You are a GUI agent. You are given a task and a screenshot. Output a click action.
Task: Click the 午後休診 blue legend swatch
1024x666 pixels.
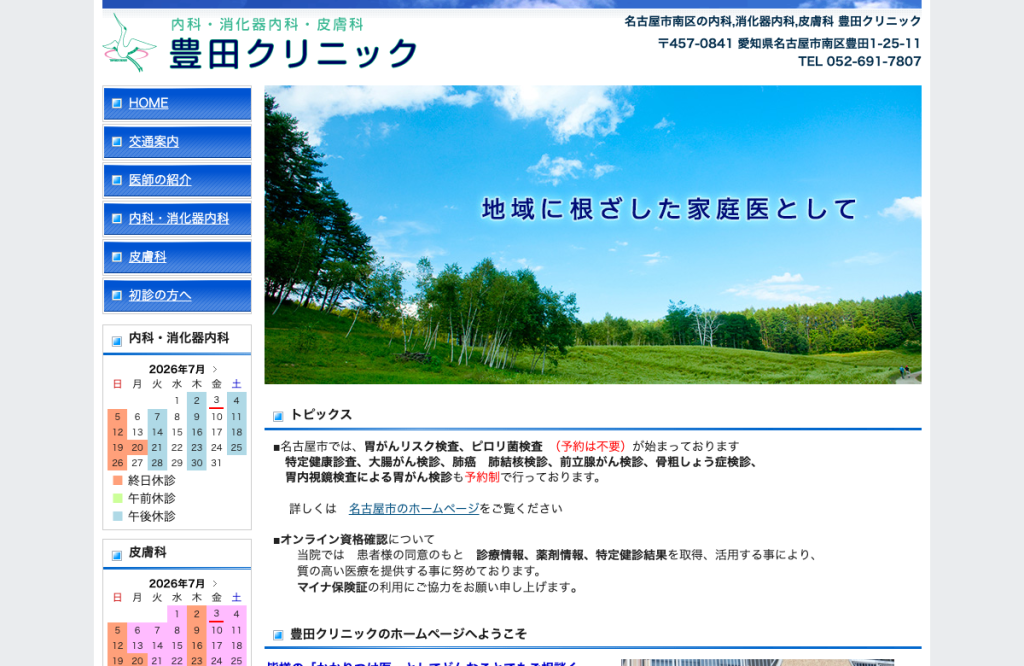click(118, 516)
